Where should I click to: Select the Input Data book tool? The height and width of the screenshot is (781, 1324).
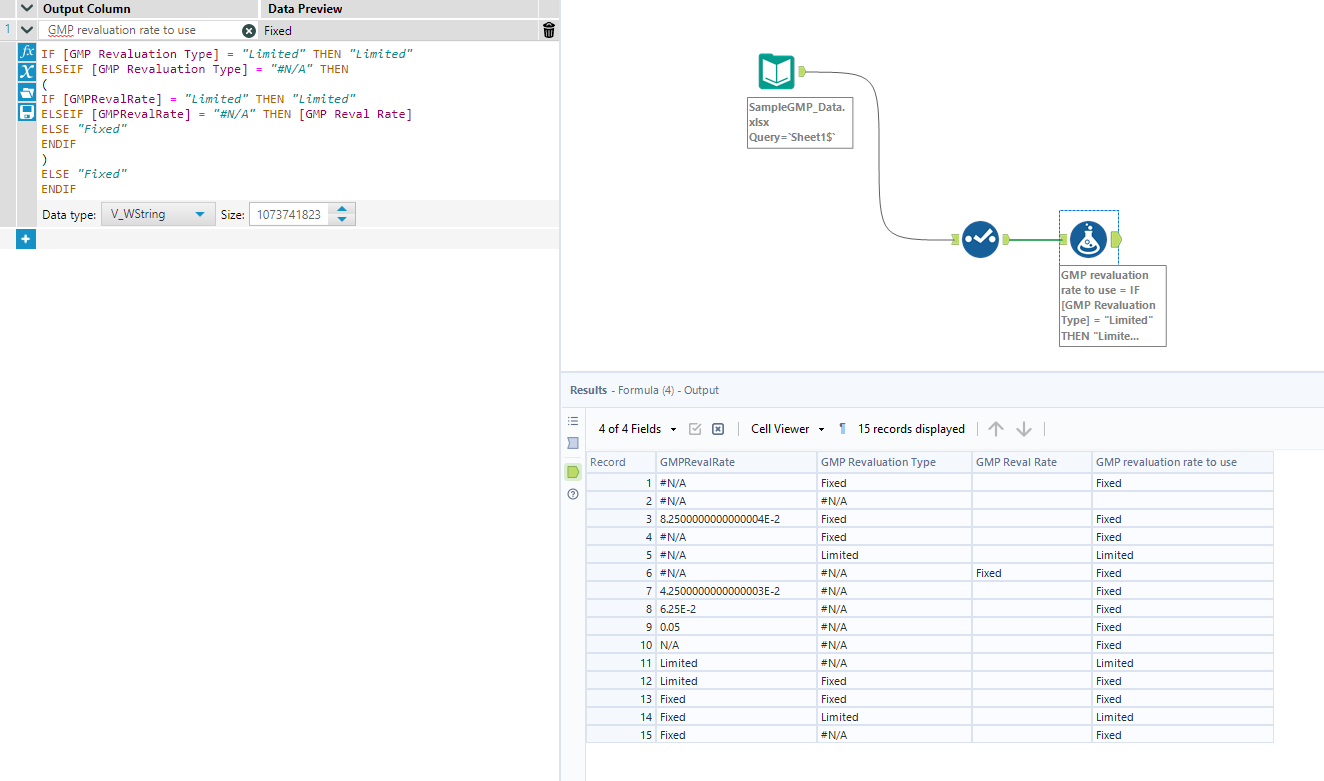(776, 72)
